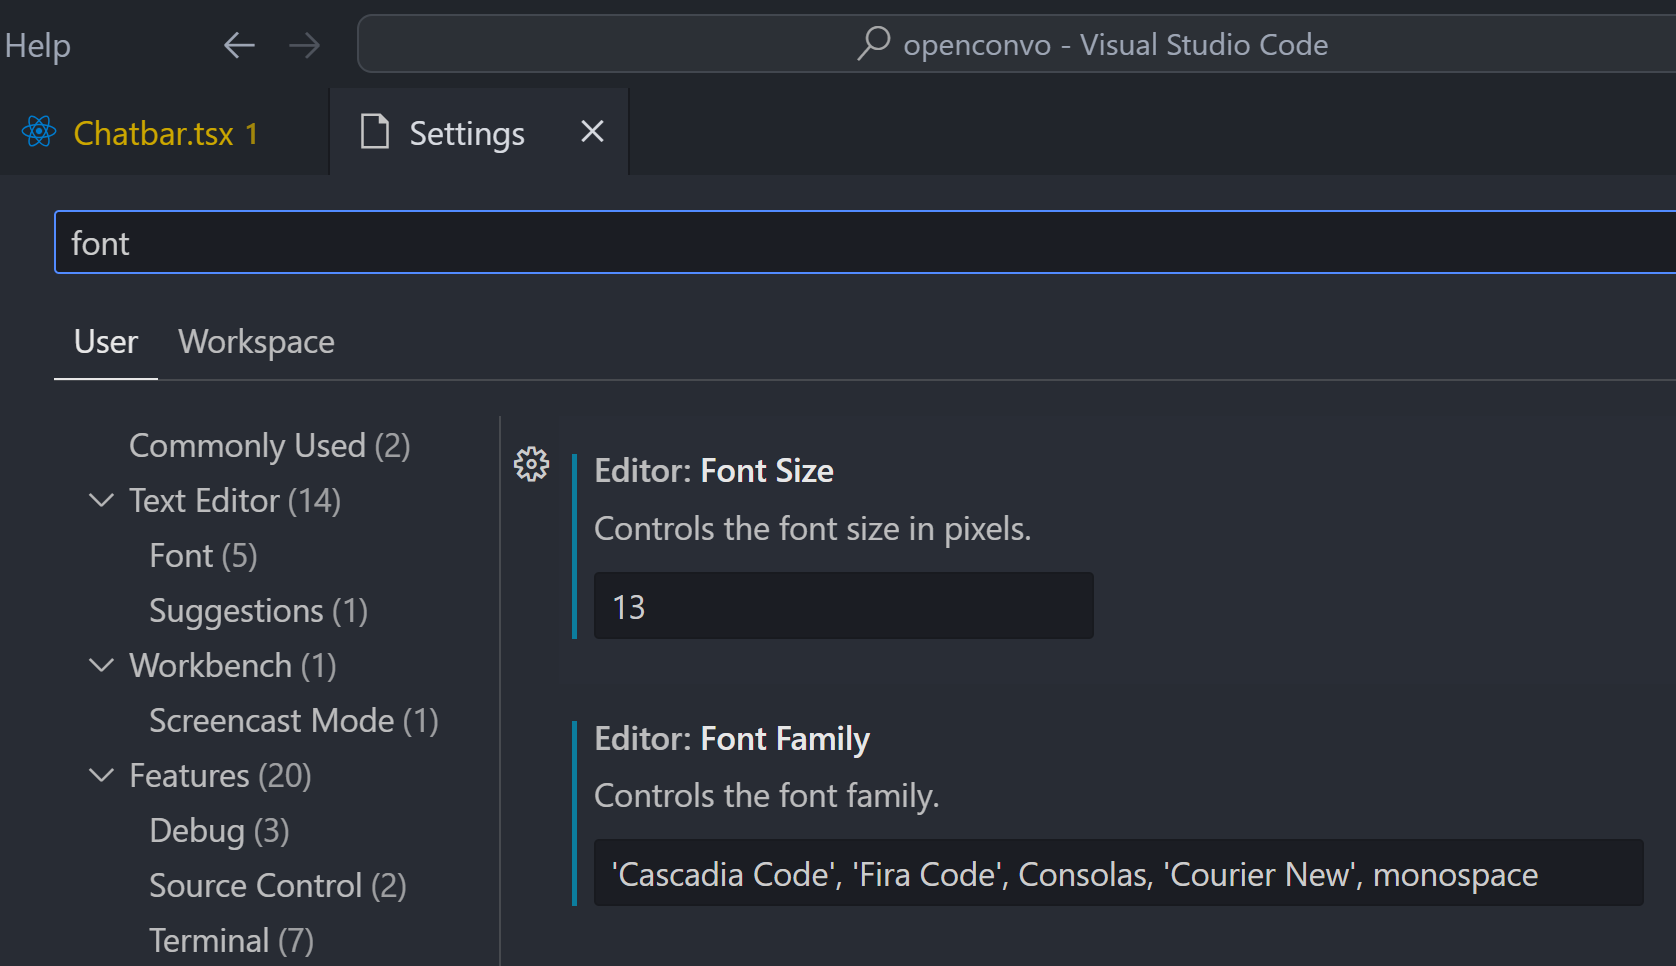1676x966 pixels.
Task: Select Features (20) category
Action: pos(220,776)
